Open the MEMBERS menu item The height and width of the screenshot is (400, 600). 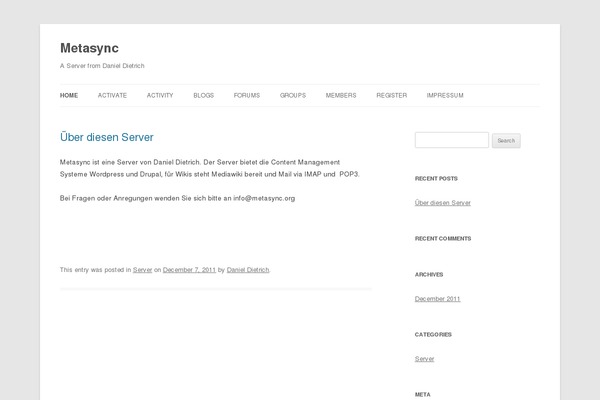tap(341, 95)
